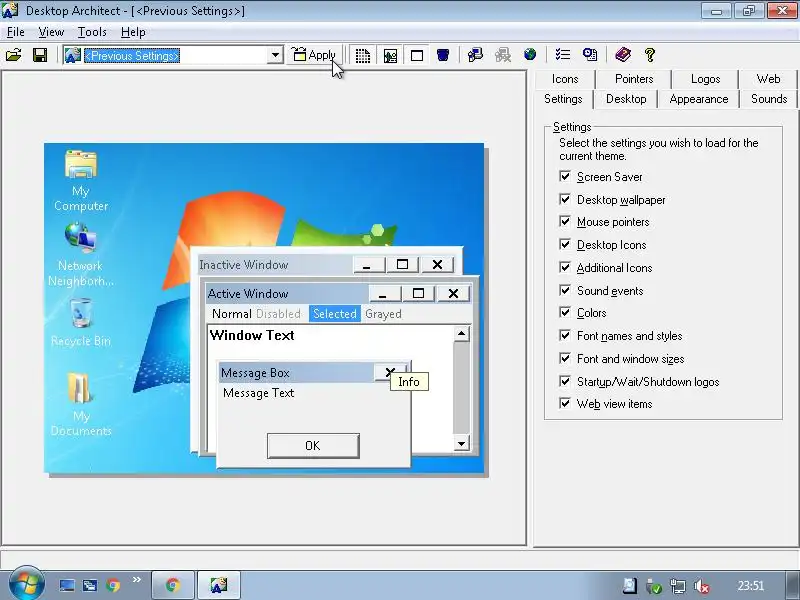Switch to the Web tab
This screenshot has width=800, height=600.
coord(768,79)
